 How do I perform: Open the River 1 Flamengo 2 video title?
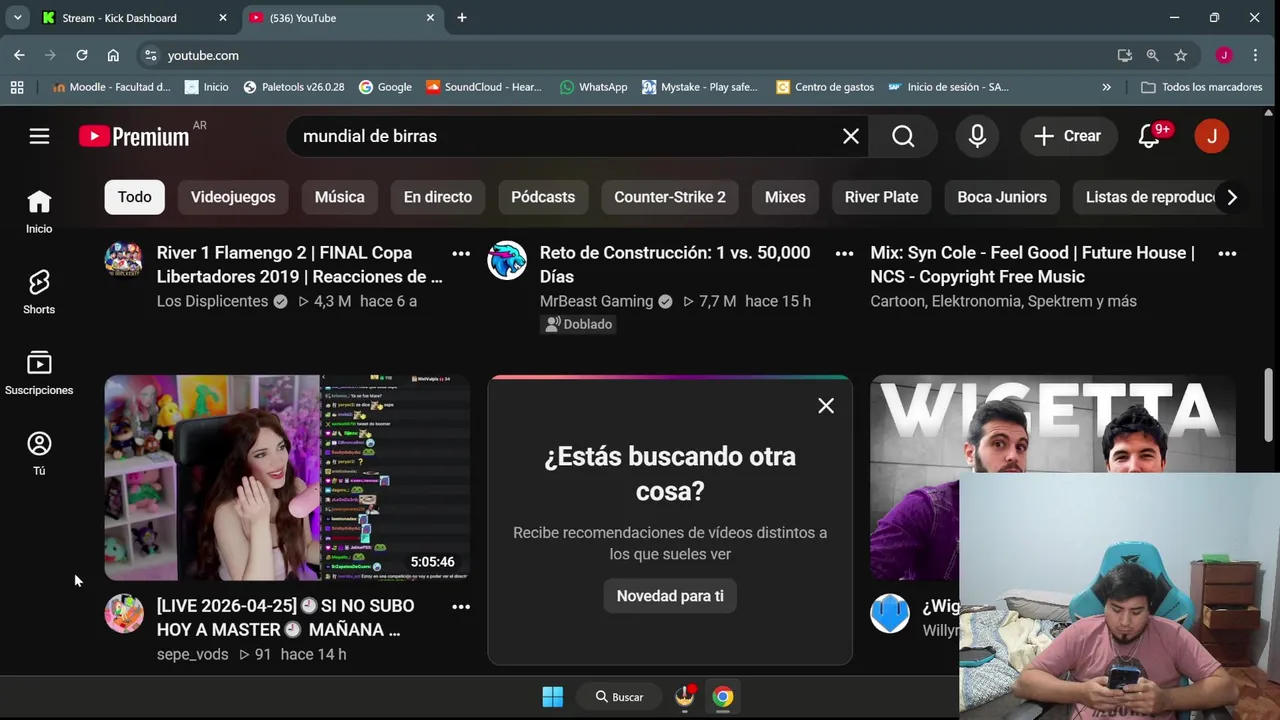(x=299, y=265)
